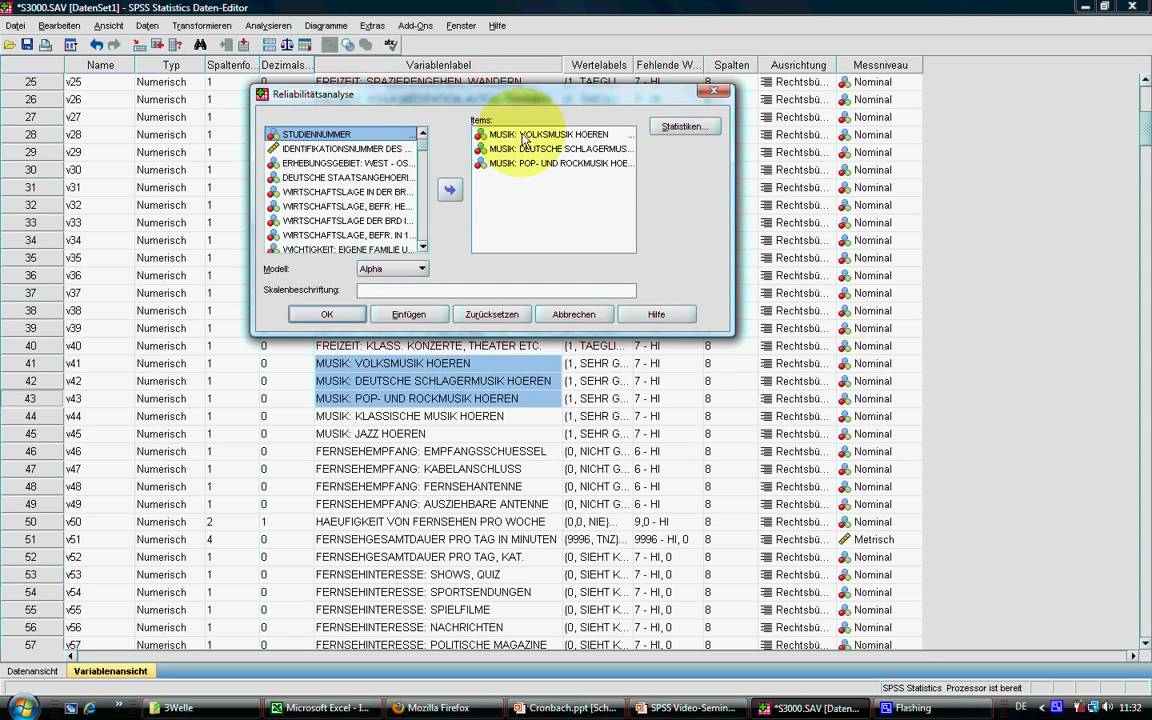
Task: Click the Split file icon
Action: (x=270, y=45)
